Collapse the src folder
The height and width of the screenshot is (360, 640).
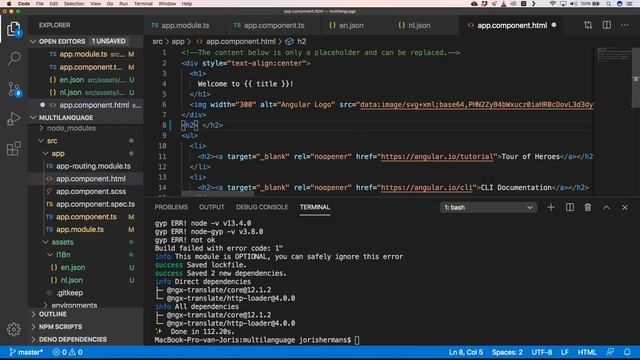tap(52, 141)
